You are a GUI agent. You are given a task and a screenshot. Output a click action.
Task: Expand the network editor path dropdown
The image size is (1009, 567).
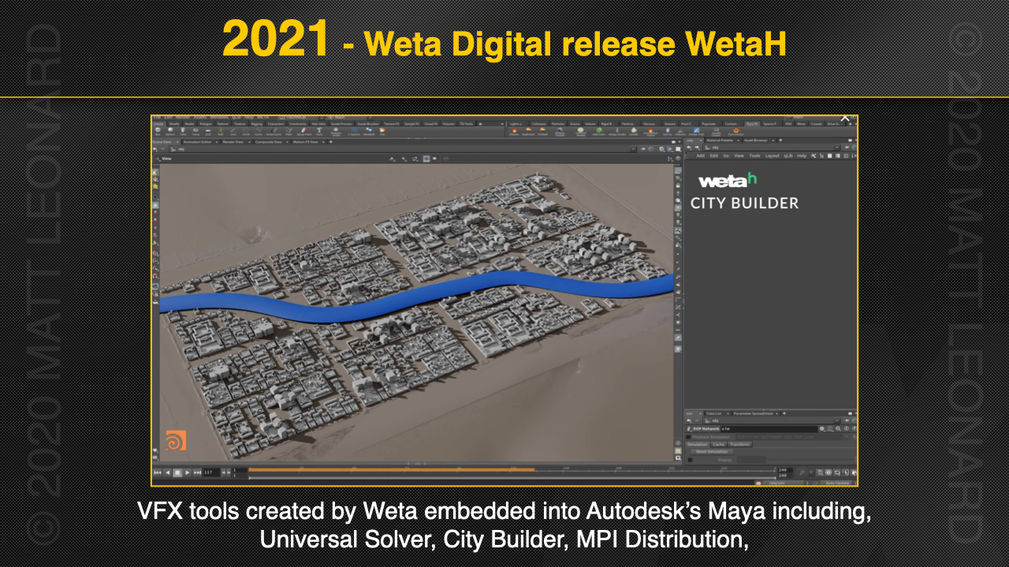[837, 147]
